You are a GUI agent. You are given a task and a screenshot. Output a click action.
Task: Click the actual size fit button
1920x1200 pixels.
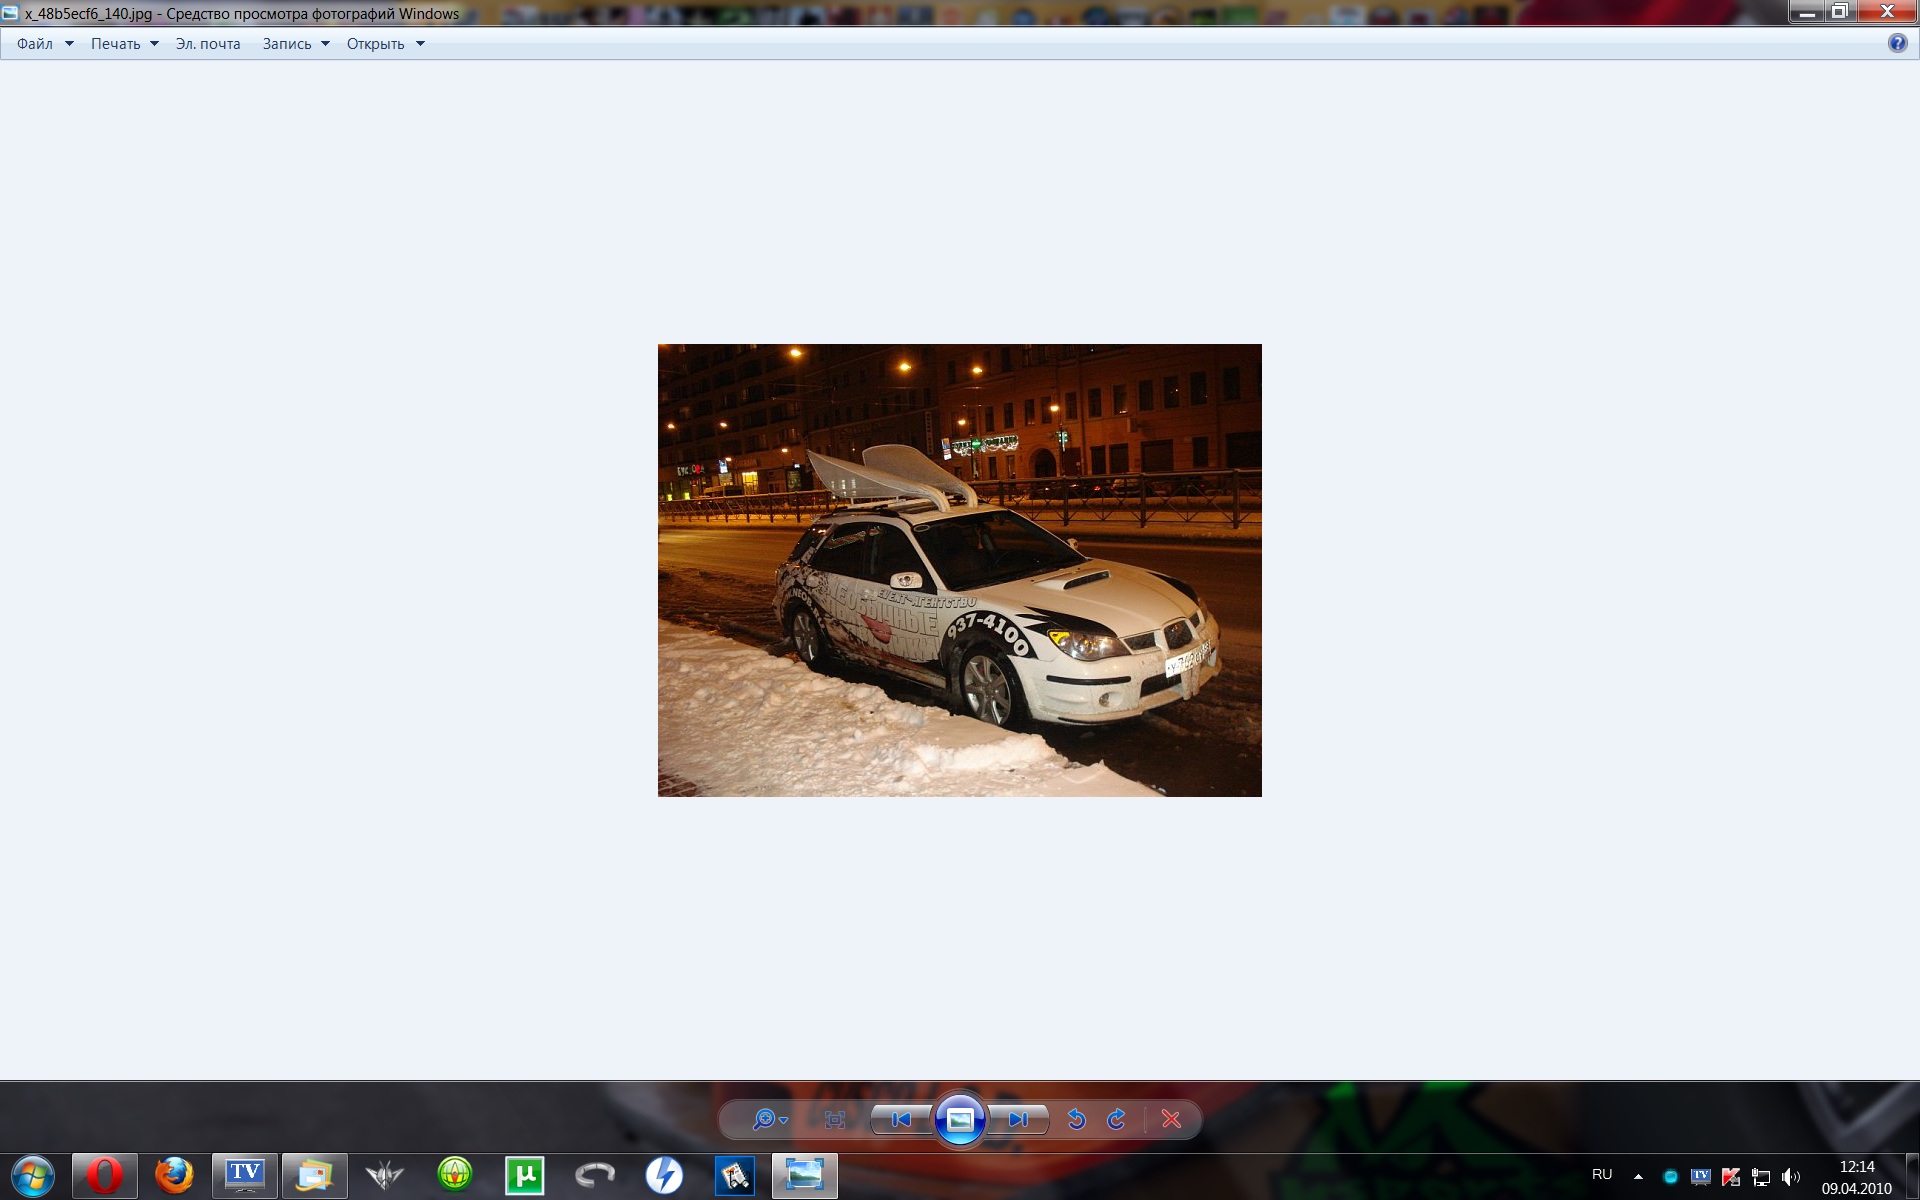pyautogui.click(x=835, y=1119)
